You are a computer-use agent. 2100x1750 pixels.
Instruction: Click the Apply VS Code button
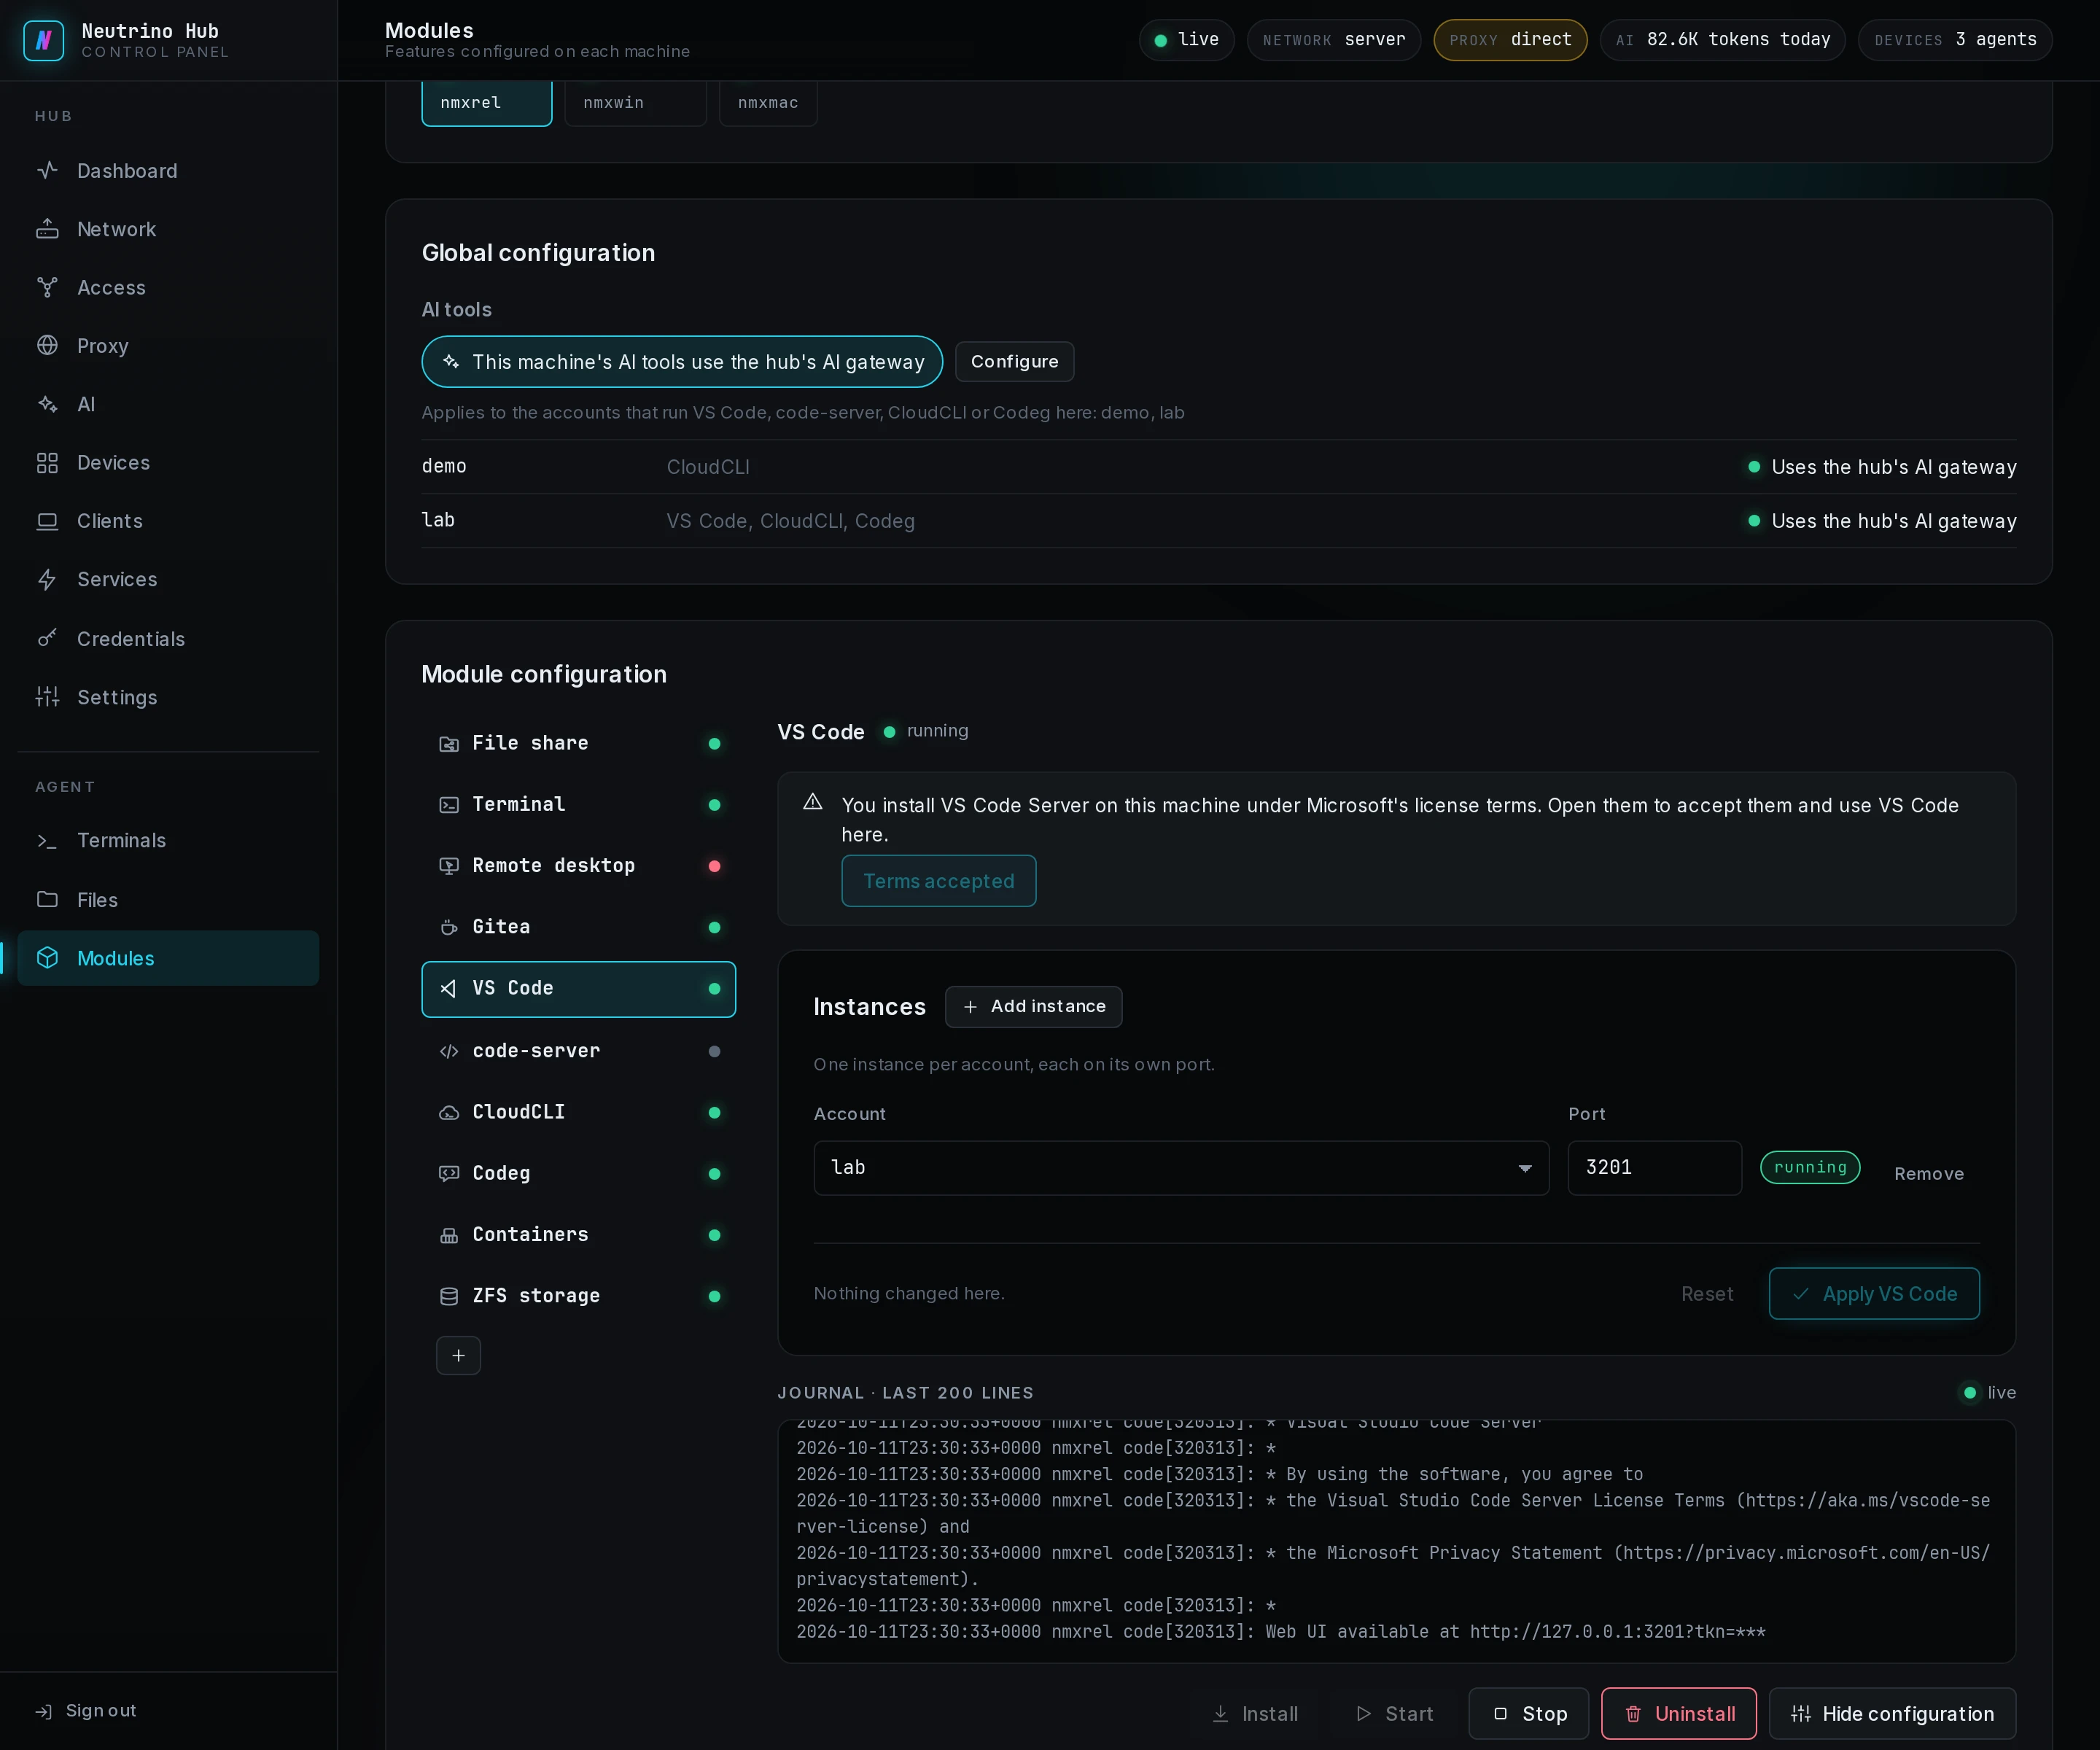pyautogui.click(x=1874, y=1294)
